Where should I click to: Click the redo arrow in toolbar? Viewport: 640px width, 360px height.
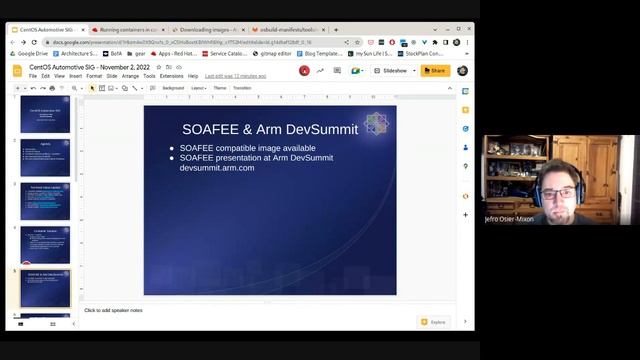pos(43,88)
